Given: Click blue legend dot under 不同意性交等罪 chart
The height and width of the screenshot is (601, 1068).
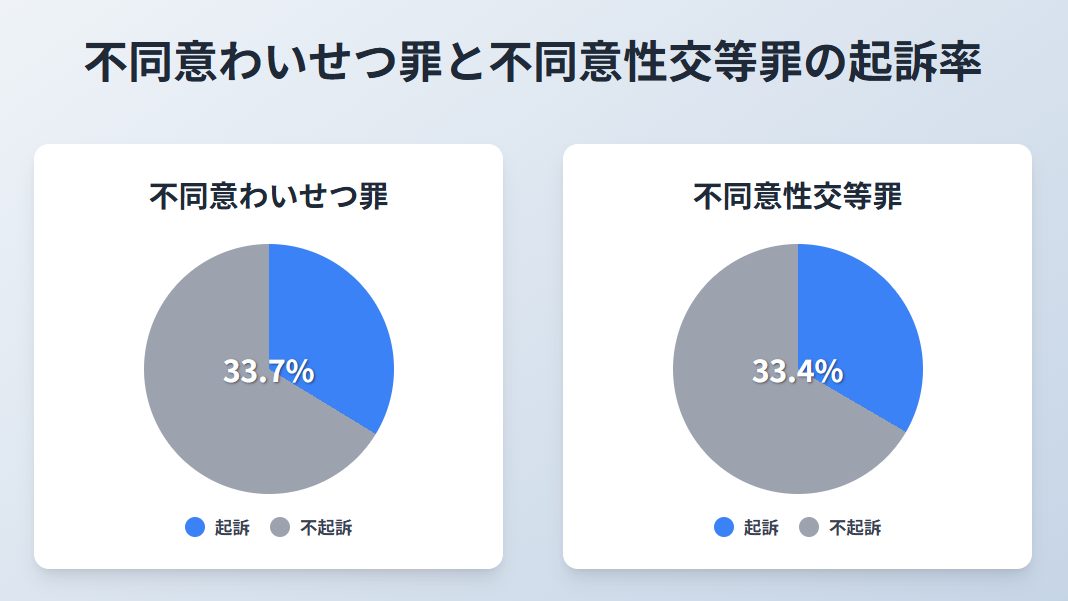Looking at the screenshot, I should click(724, 527).
